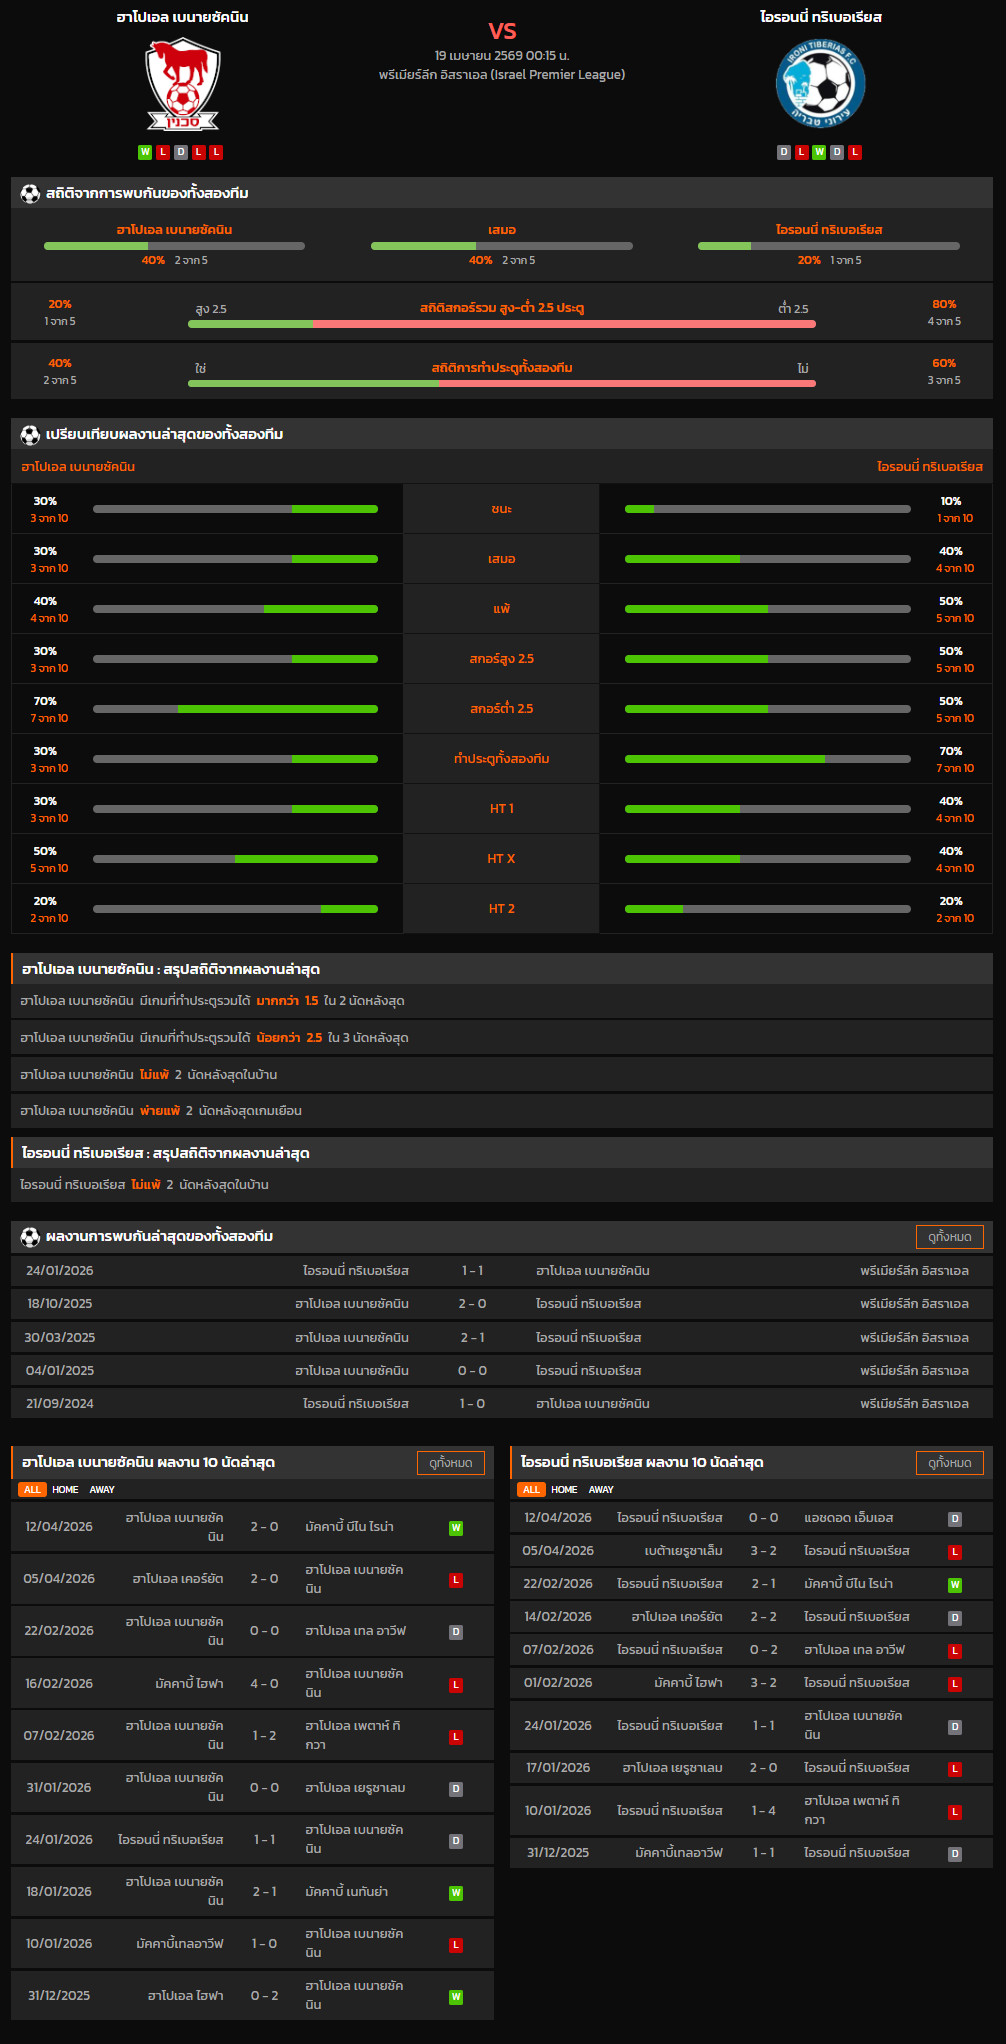Click the Hapoel Bnei Sakhnin team logo
The width and height of the screenshot is (1006, 2044).
[182, 85]
